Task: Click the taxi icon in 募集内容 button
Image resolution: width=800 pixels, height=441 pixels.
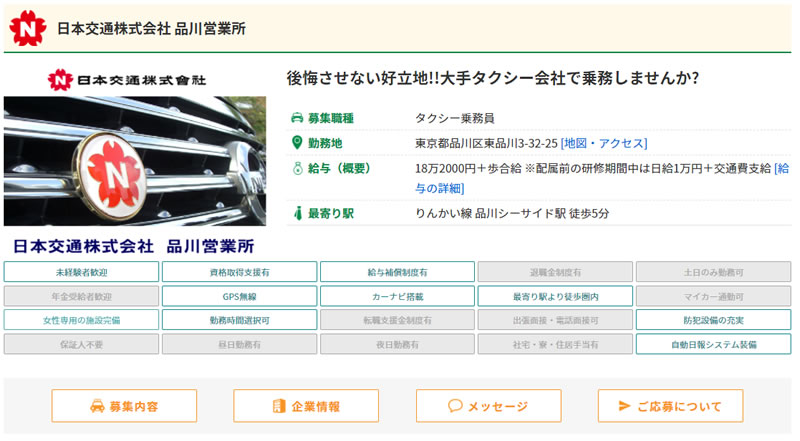Action: pyautogui.click(x=97, y=406)
